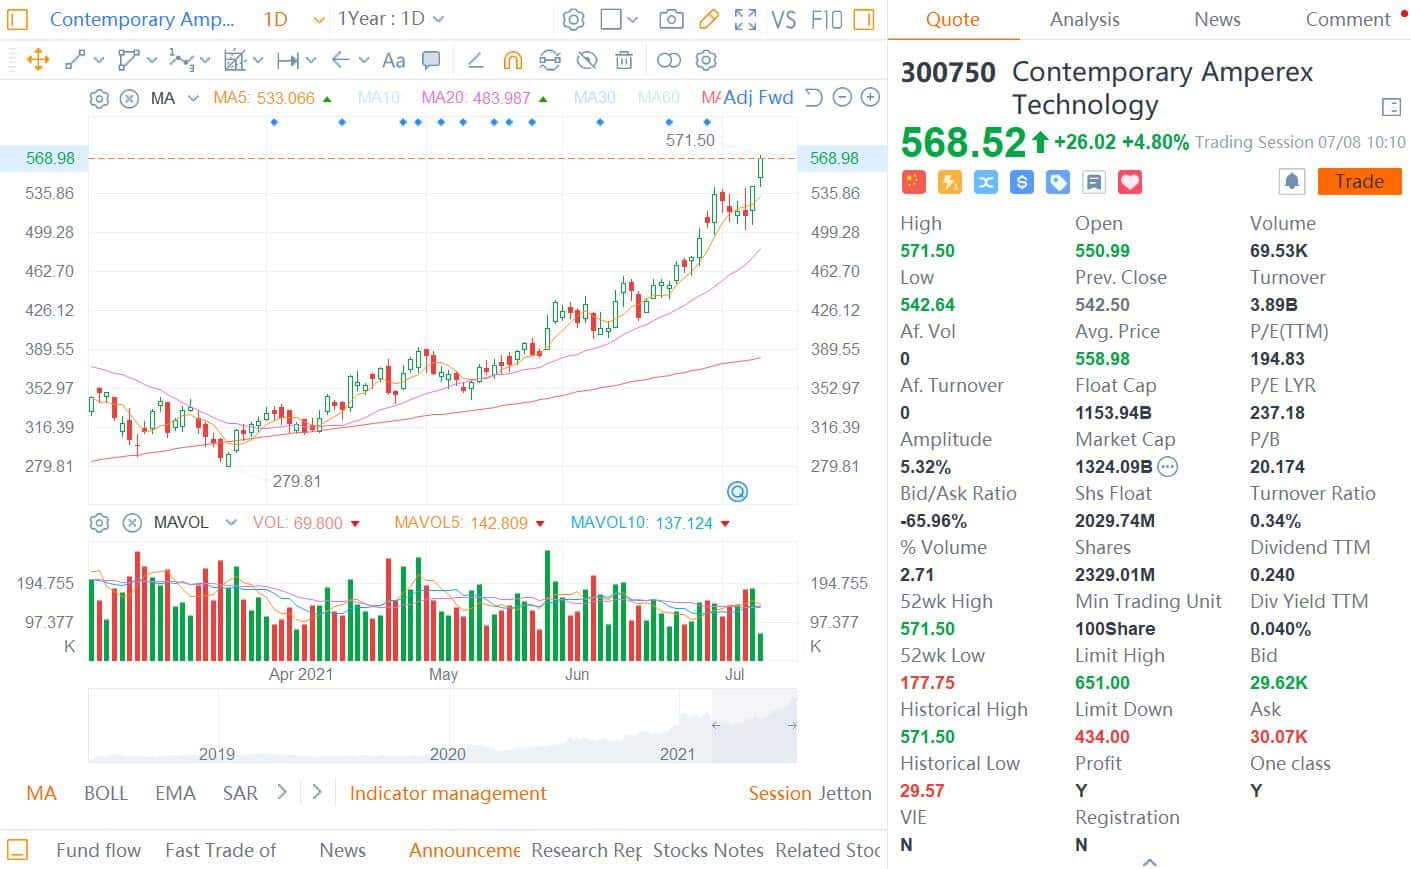Open Indicator management
This screenshot has height=869, width=1411.
pyautogui.click(x=448, y=793)
